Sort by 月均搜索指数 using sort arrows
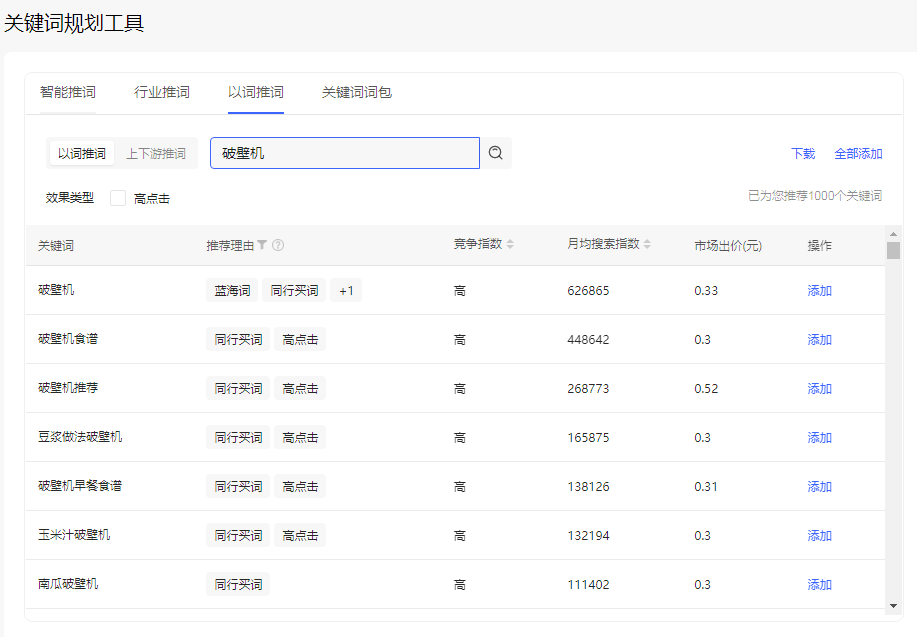 (648, 245)
